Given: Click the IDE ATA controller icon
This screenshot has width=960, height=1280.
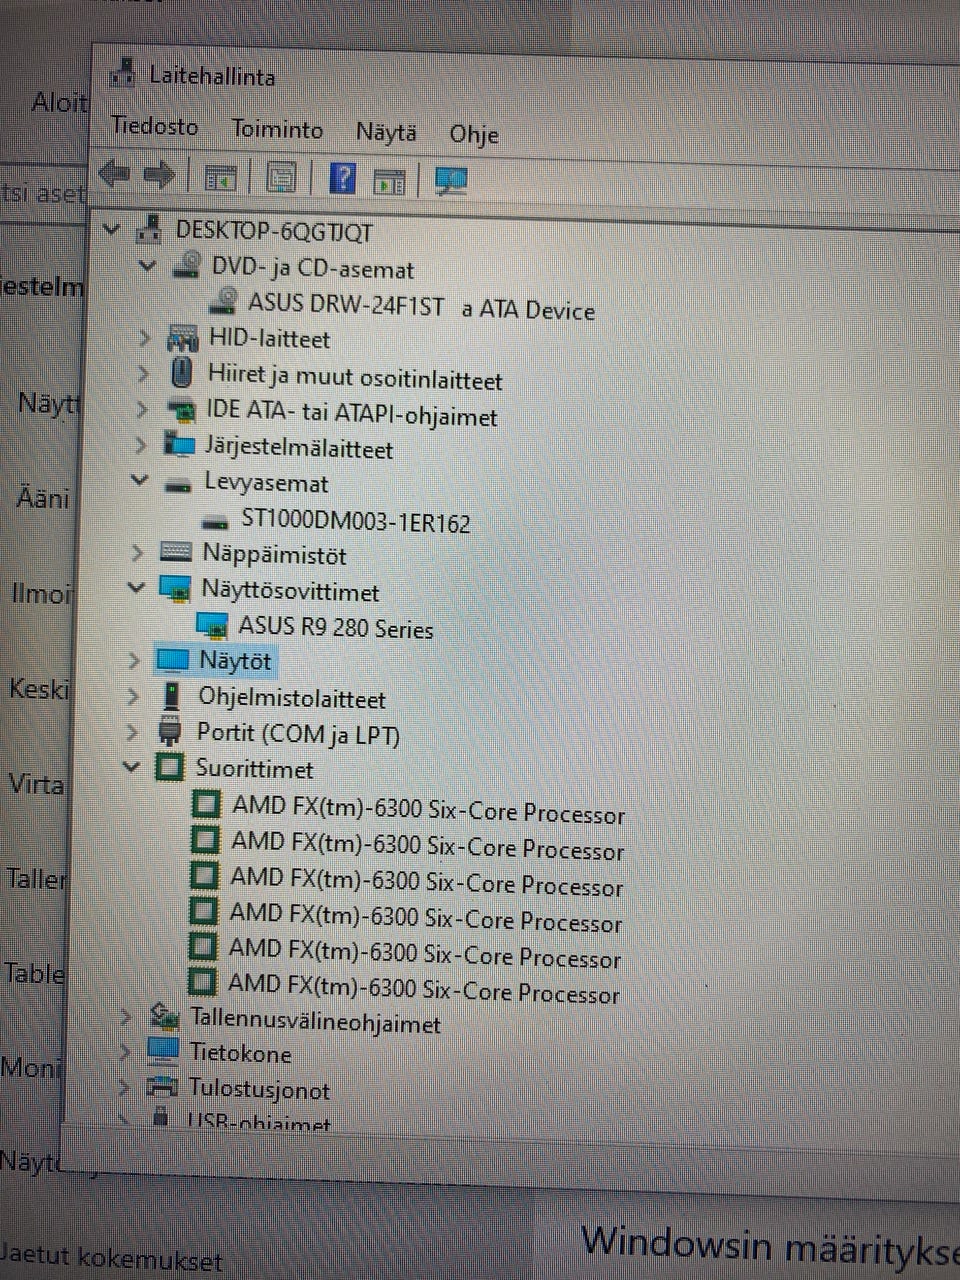Looking at the screenshot, I should 180,410.
